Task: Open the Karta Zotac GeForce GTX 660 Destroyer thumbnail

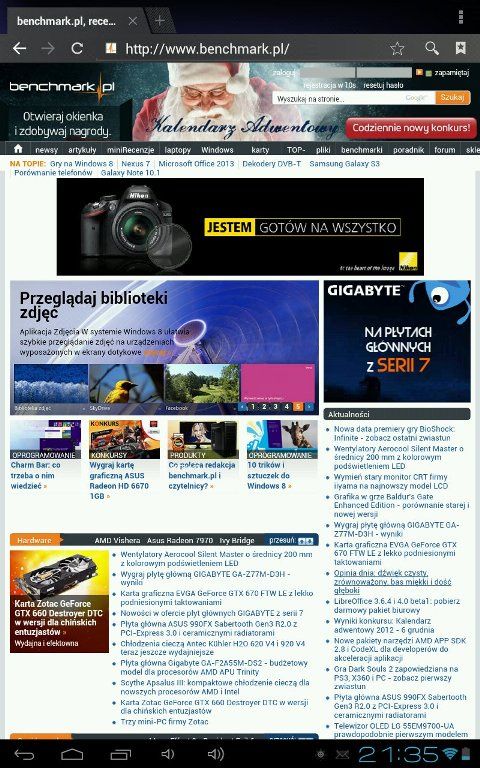Action: click(59, 601)
